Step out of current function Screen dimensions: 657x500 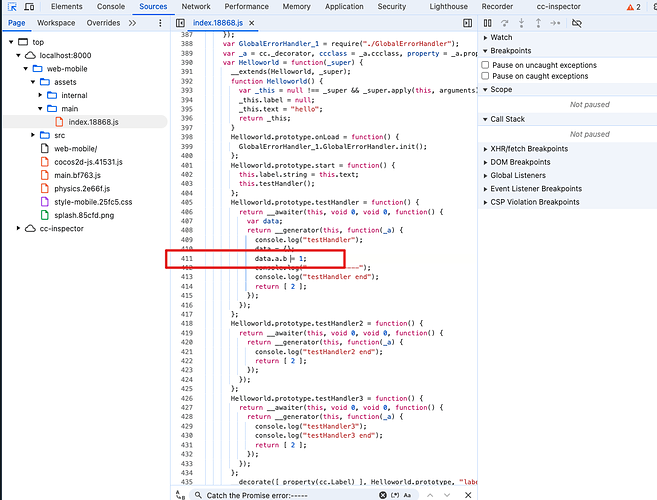tap(538, 23)
